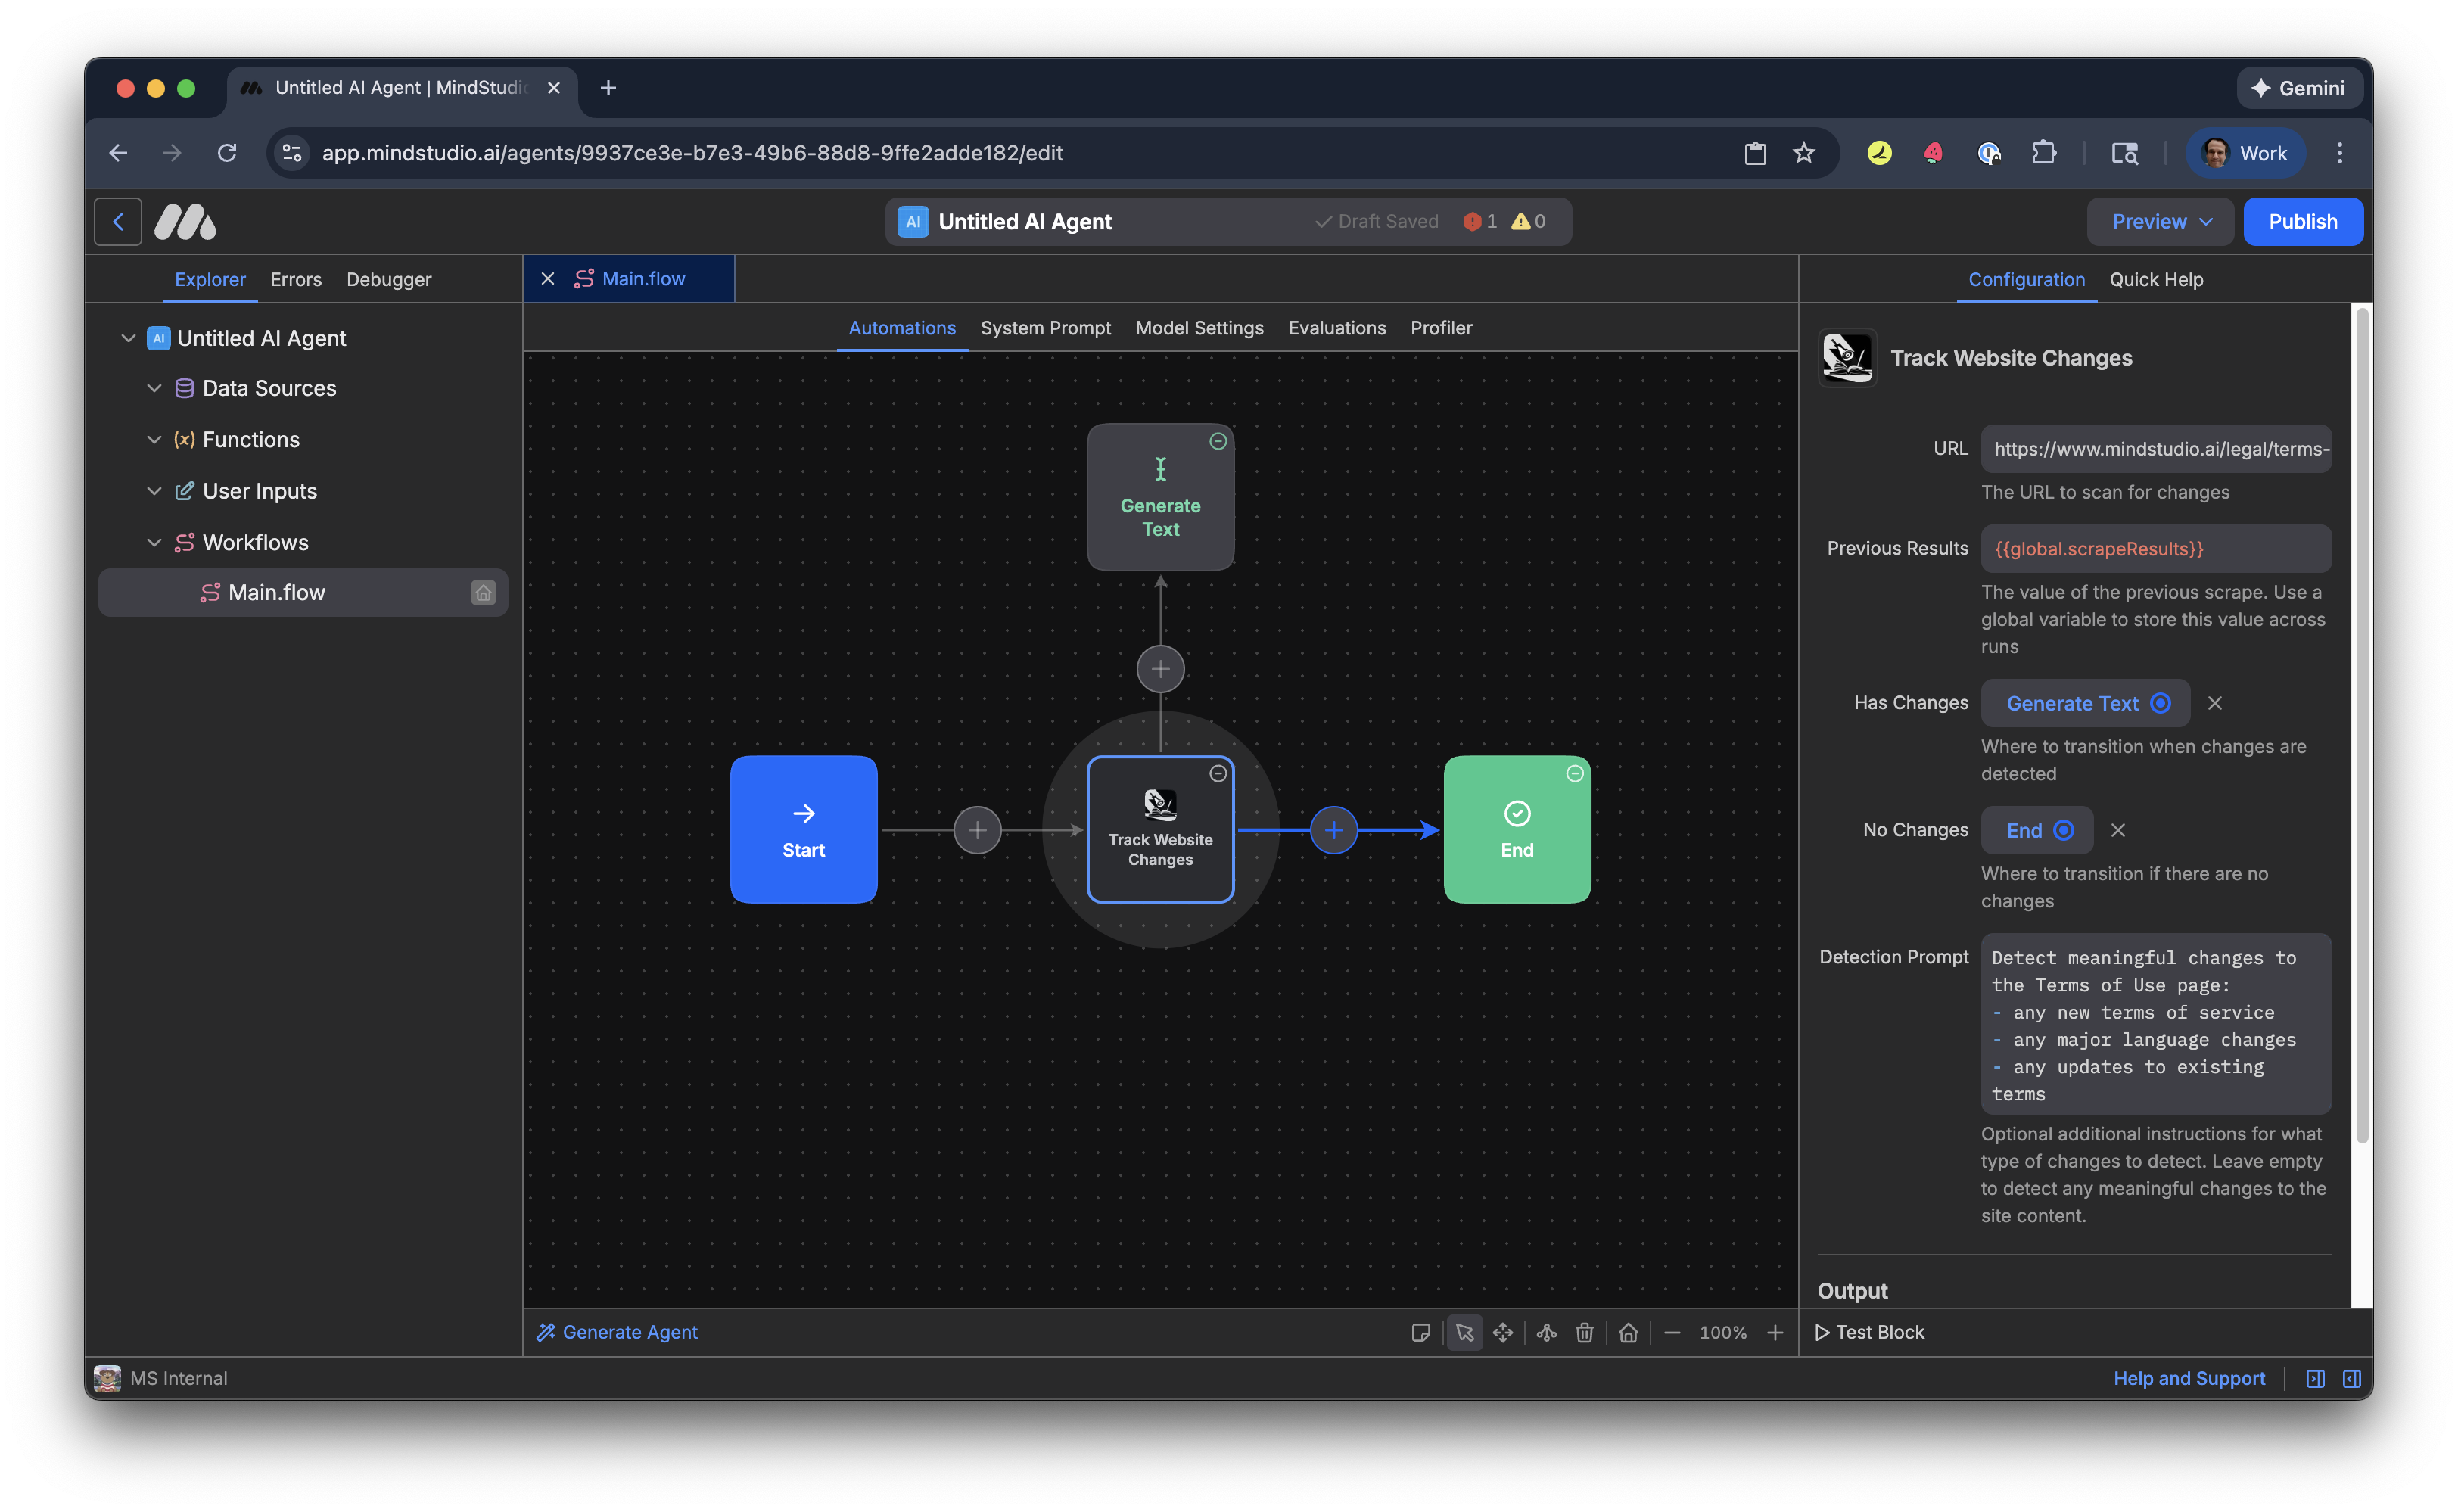Click the auto-arrange layout icon
The image size is (2458, 1512).
tap(1546, 1332)
